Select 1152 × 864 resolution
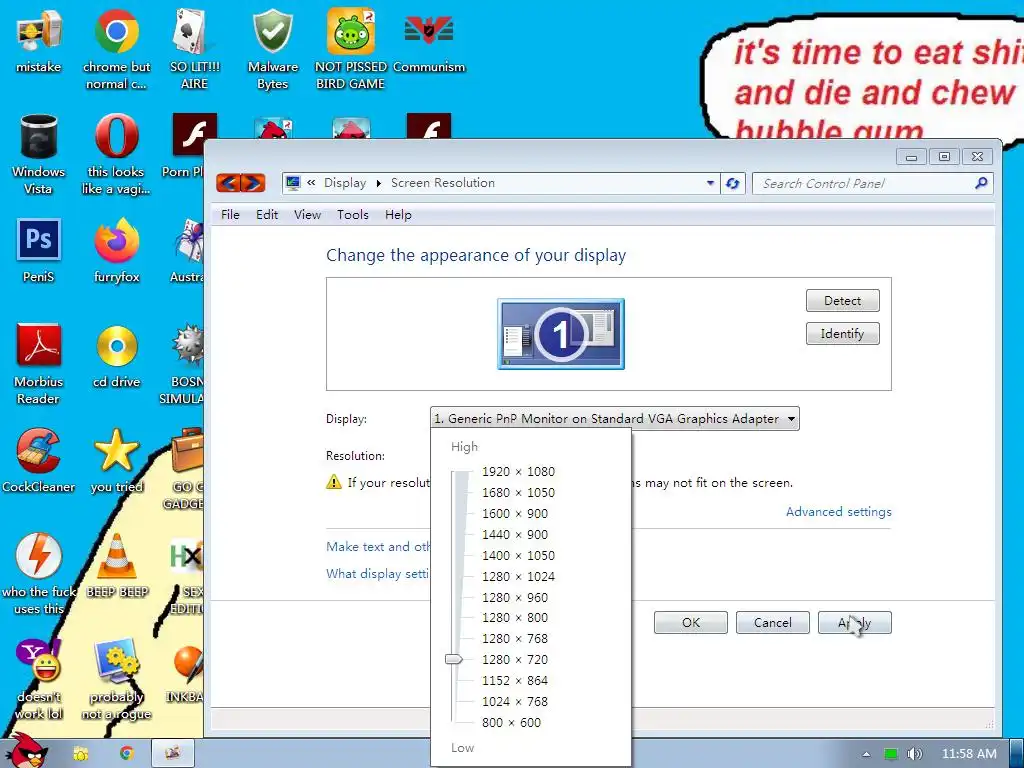Screen dimensions: 1024x768 tap(515, 680)
